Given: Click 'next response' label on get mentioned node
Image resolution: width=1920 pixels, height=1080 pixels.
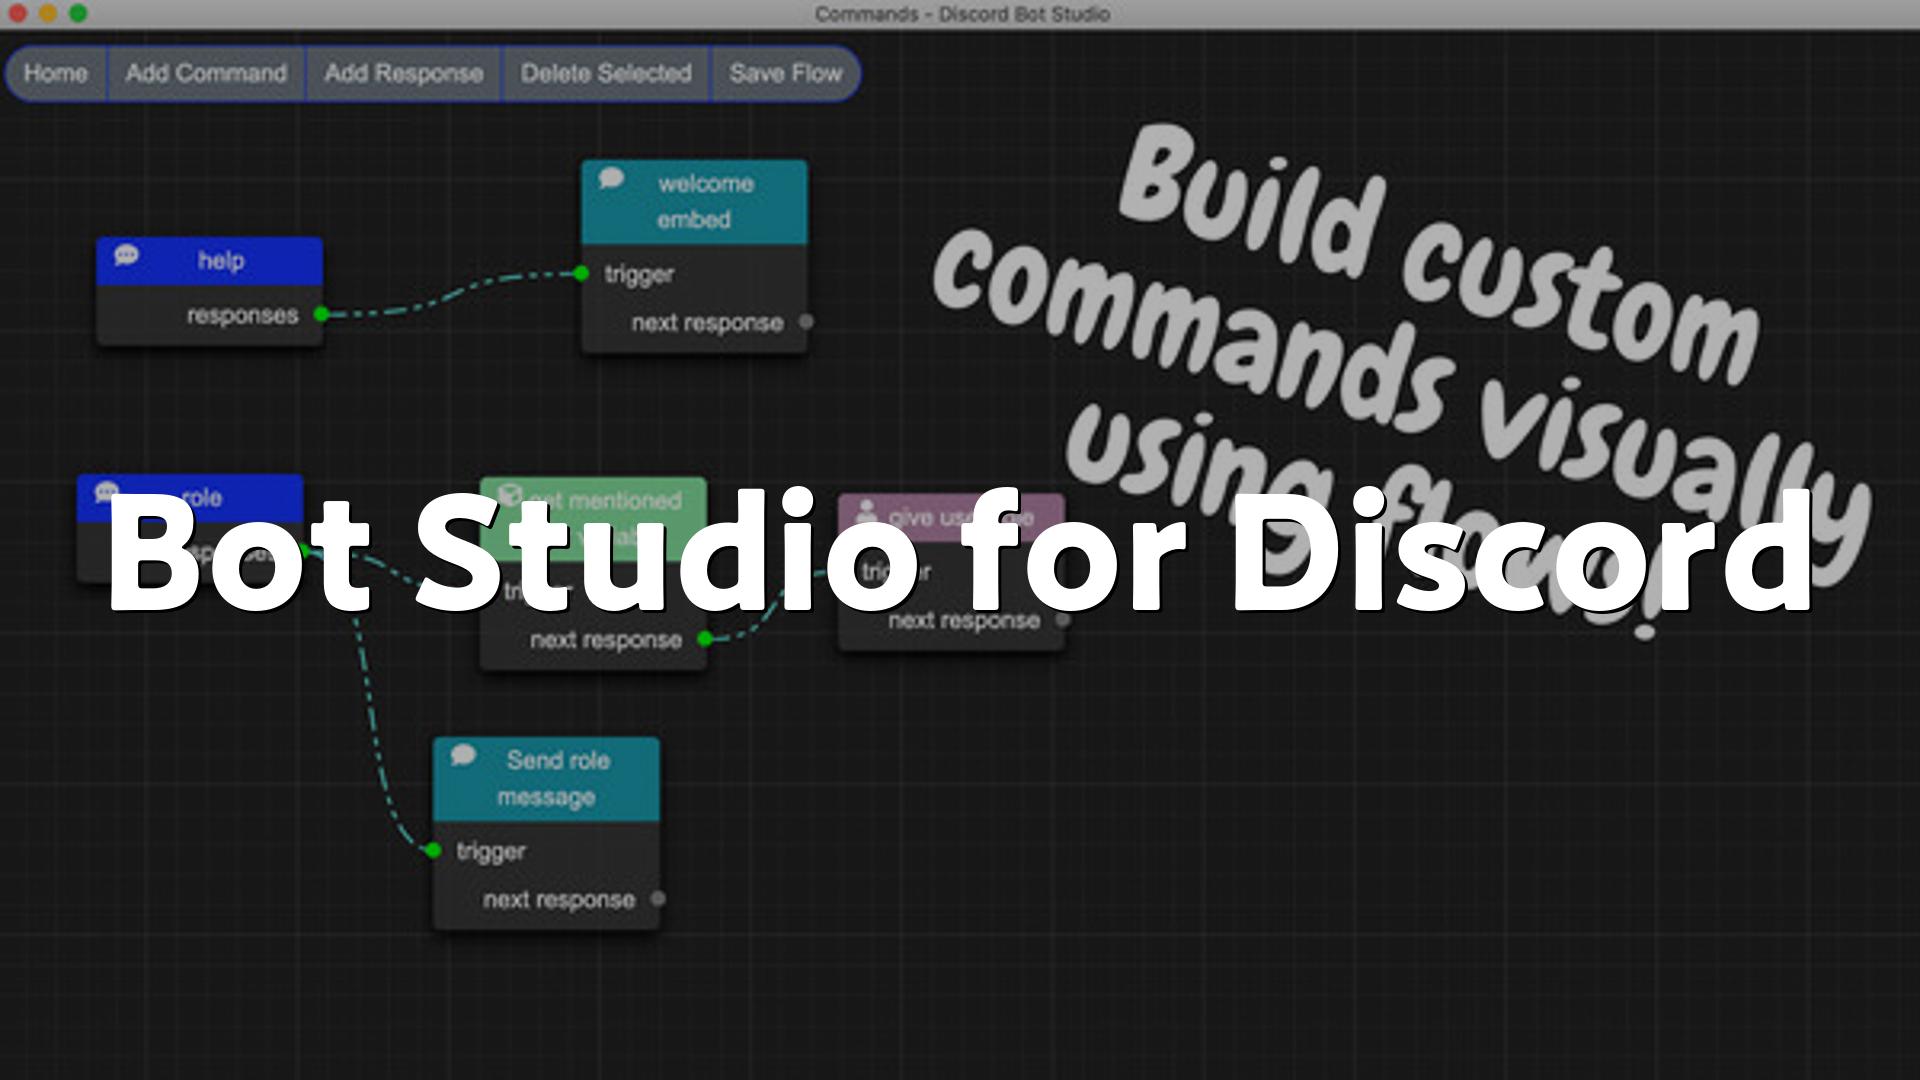Looking at the screenshot, I should (606, 640).
